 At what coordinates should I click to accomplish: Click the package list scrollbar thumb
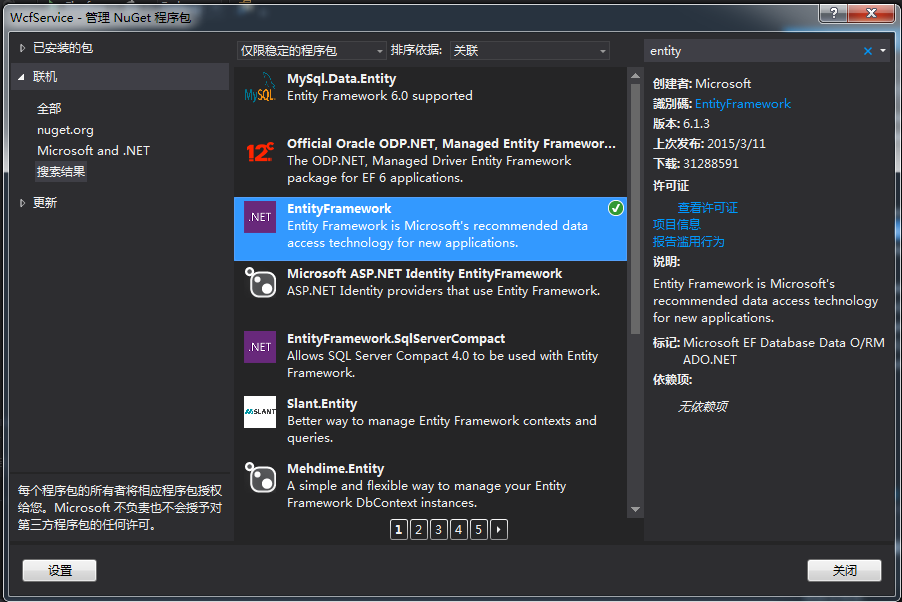635,209
